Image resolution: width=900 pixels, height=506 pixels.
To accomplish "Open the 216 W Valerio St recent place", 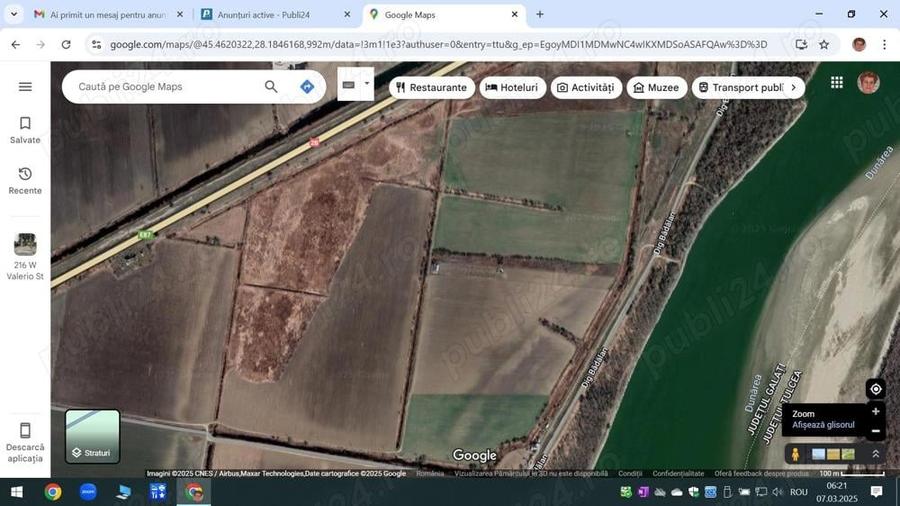I will coord(25,256).
